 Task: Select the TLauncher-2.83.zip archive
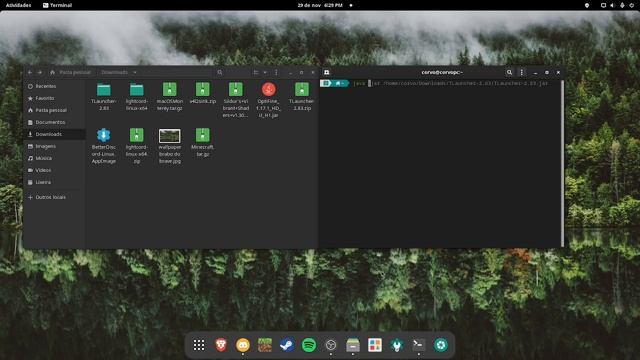(x=302, y=96)
